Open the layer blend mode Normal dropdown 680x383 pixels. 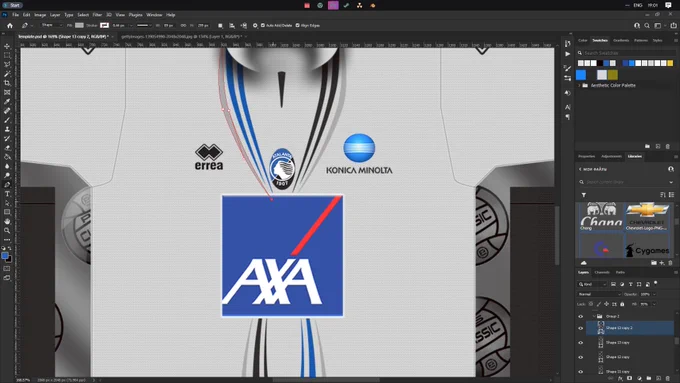(599, 295)
